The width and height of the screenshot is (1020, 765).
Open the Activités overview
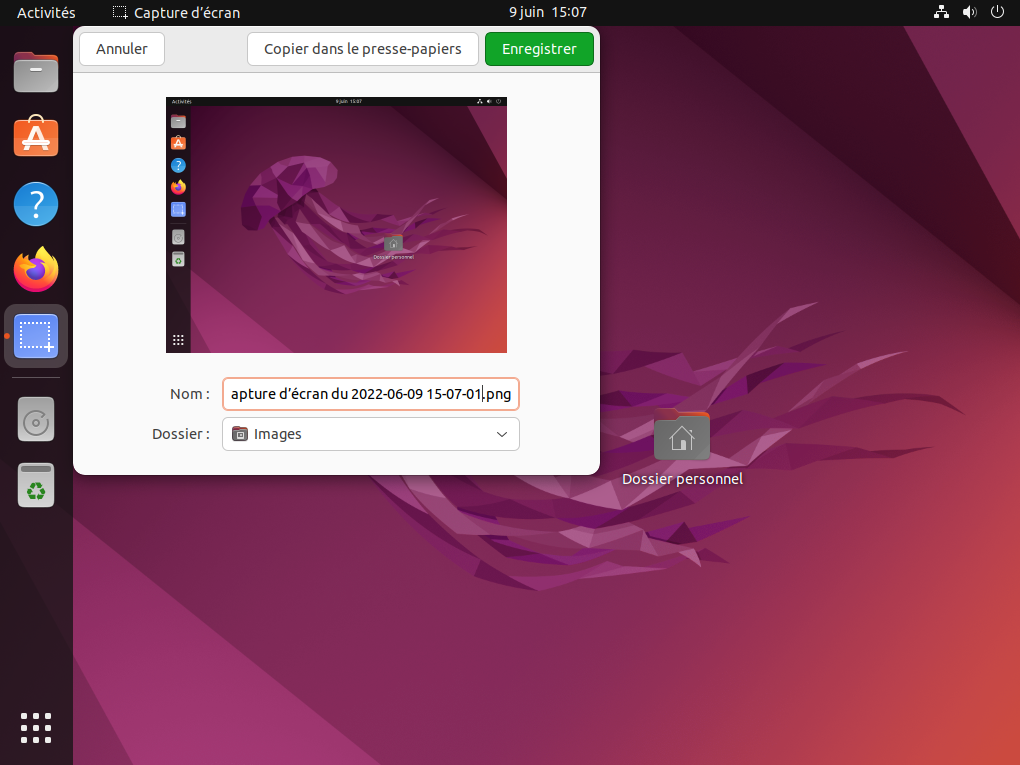pos(46,12)
